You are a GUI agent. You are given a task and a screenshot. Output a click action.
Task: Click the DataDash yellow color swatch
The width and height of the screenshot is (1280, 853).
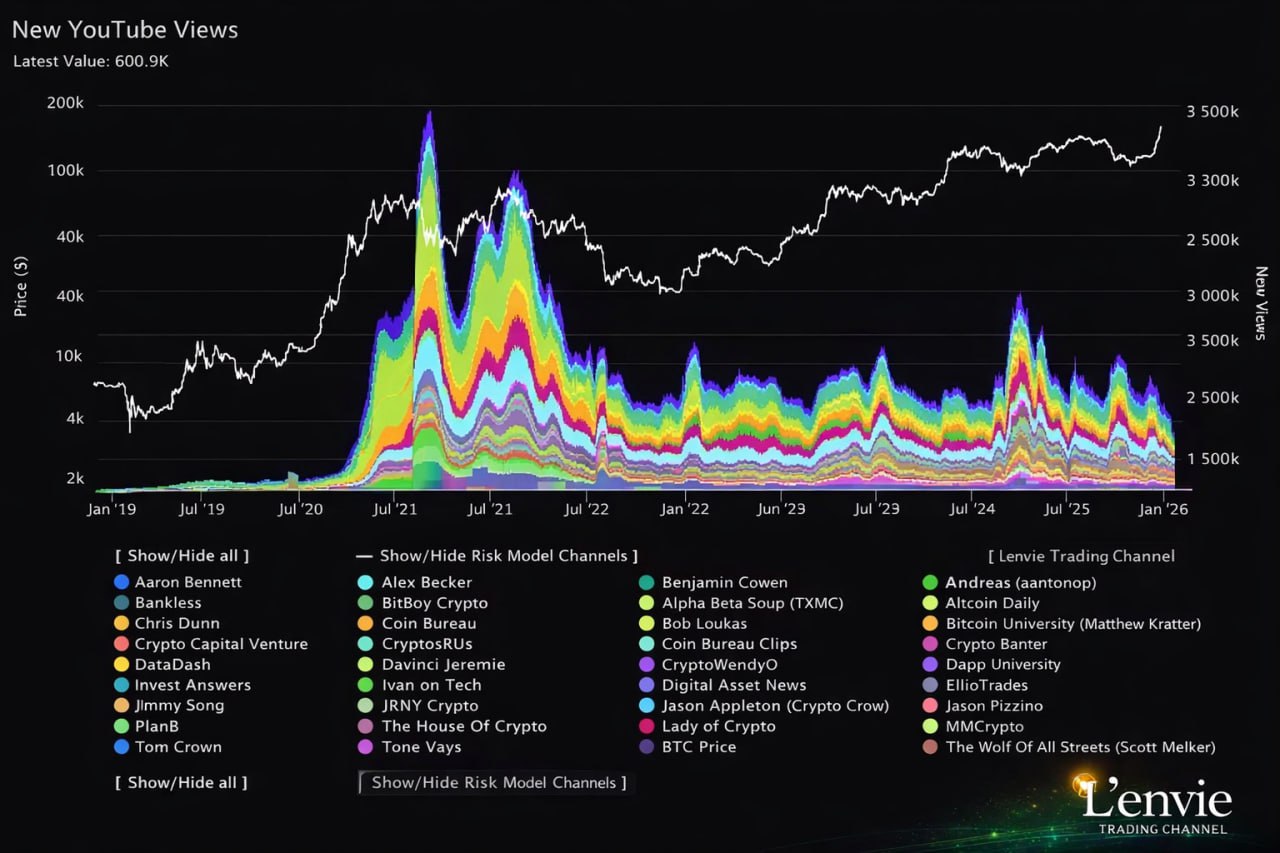[122, 665]
